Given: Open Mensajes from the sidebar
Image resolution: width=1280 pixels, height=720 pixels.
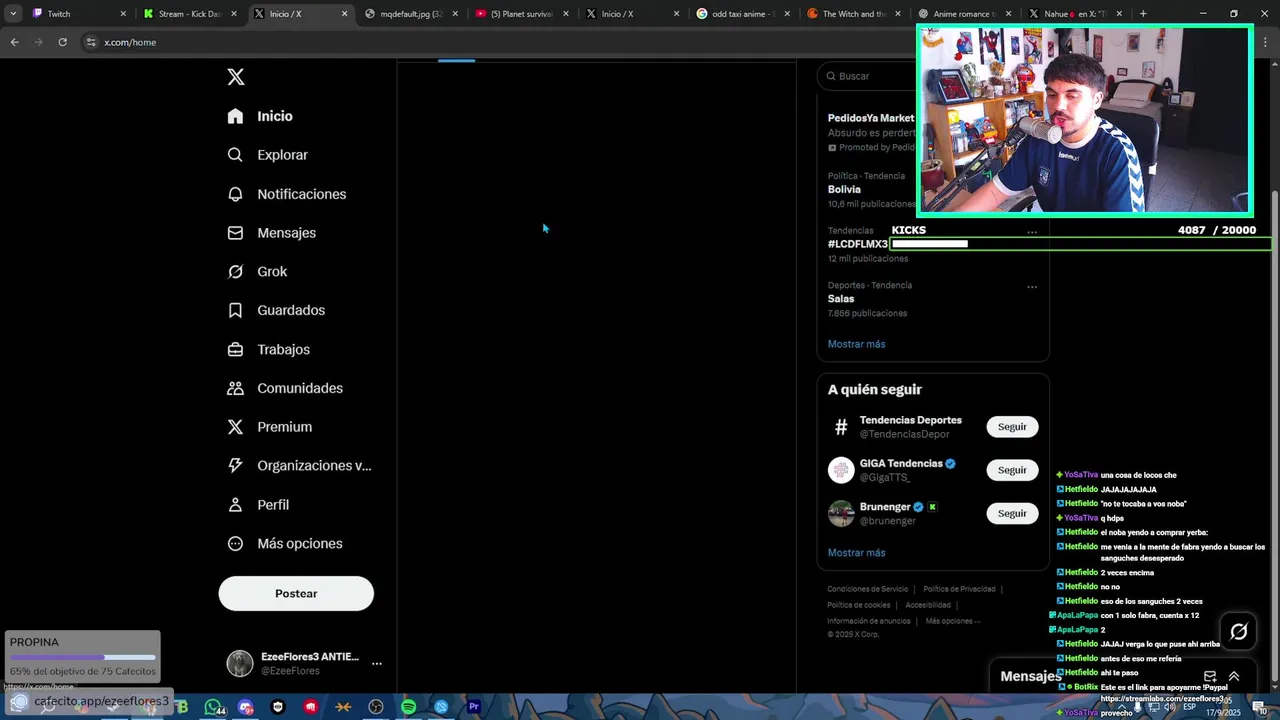Looking at the screenshot, I should [x=271, y=233].
